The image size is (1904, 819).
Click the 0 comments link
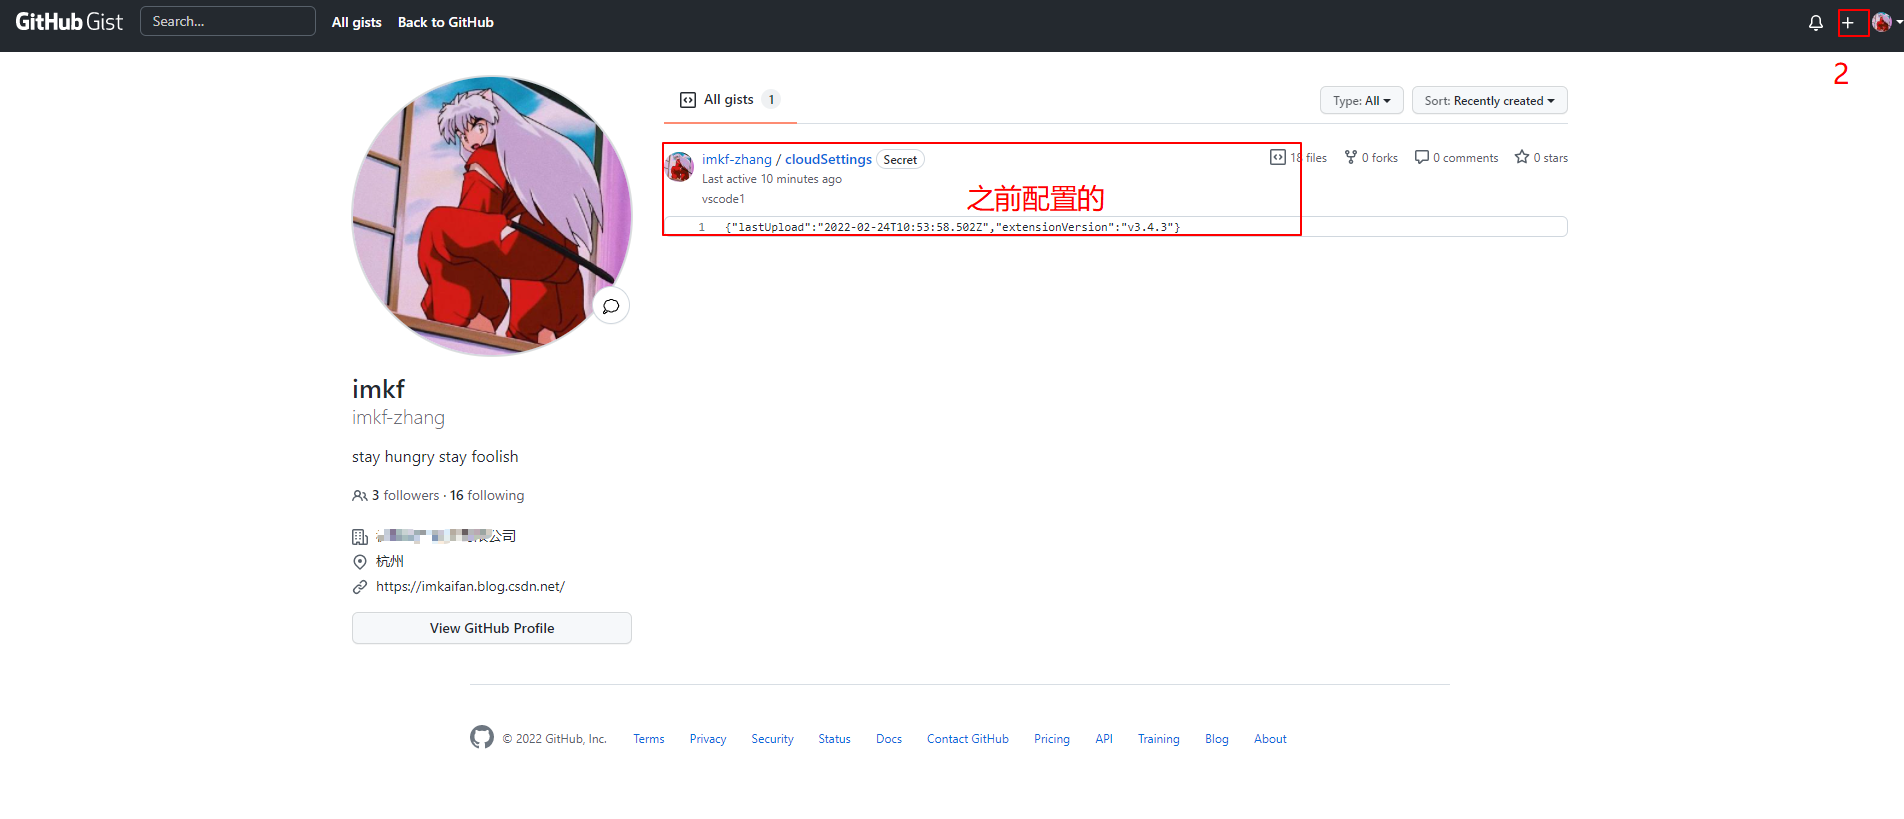(1457, 158)
